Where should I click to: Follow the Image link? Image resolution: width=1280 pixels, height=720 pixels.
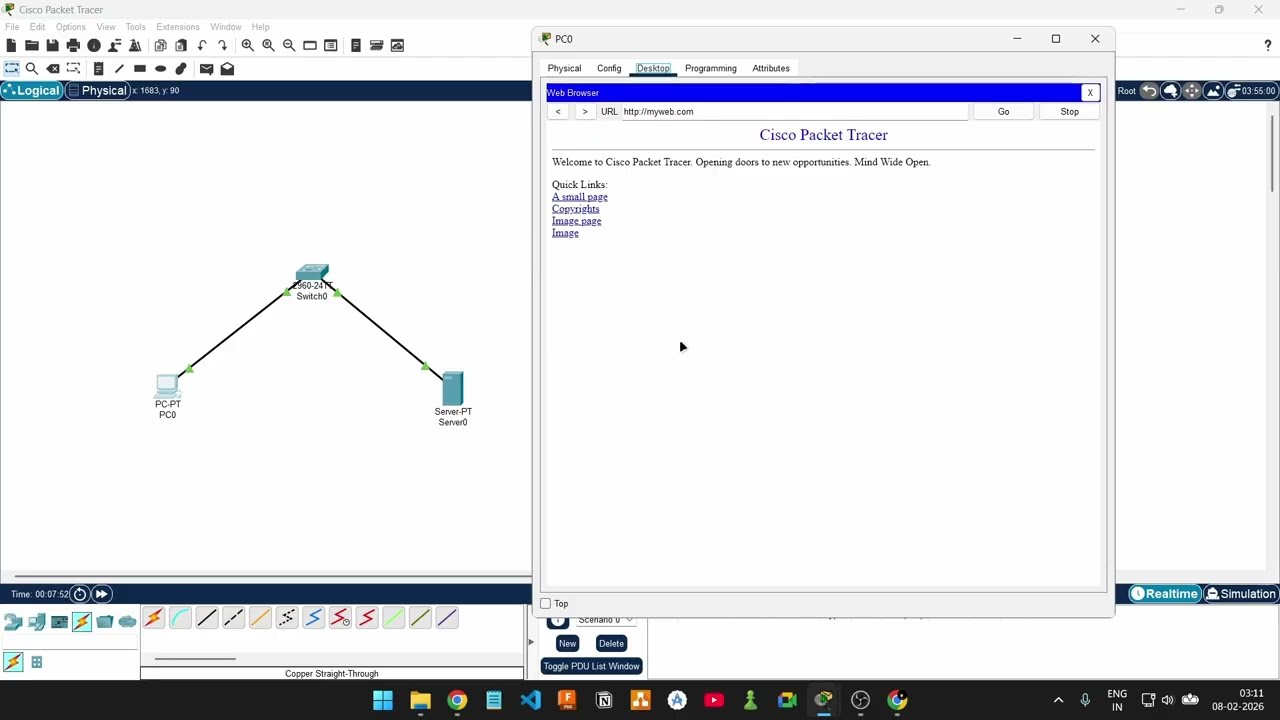click(565, 233)
